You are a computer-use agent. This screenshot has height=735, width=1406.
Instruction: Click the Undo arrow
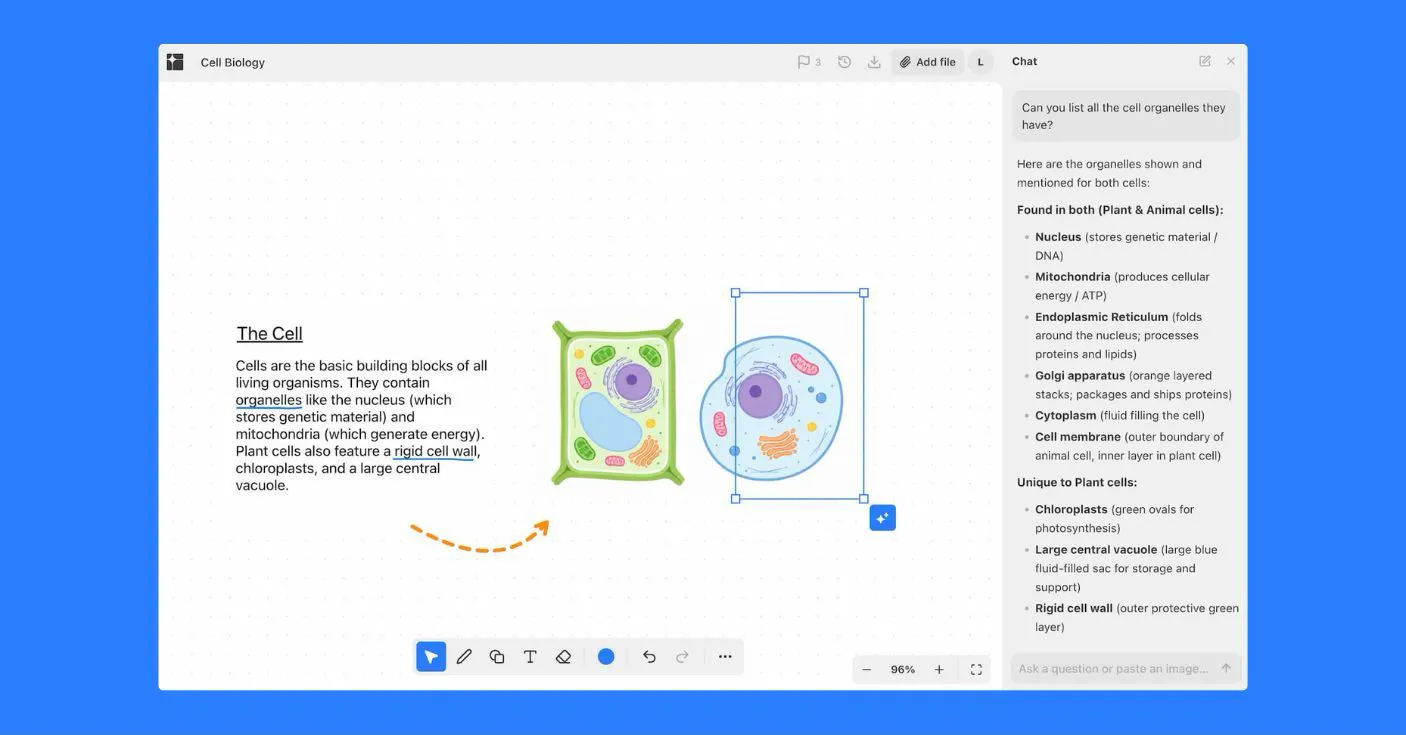pos(649,657)
